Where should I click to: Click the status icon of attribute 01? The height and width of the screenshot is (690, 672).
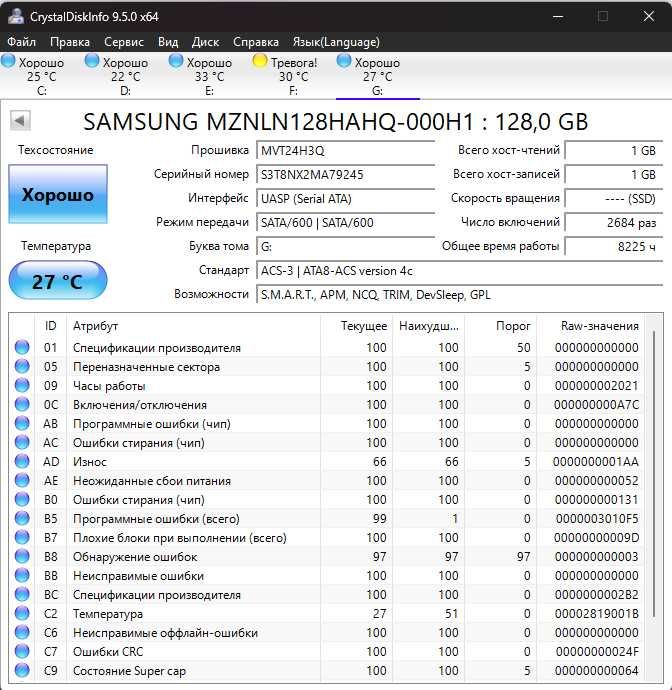click(x=22, y=347)
